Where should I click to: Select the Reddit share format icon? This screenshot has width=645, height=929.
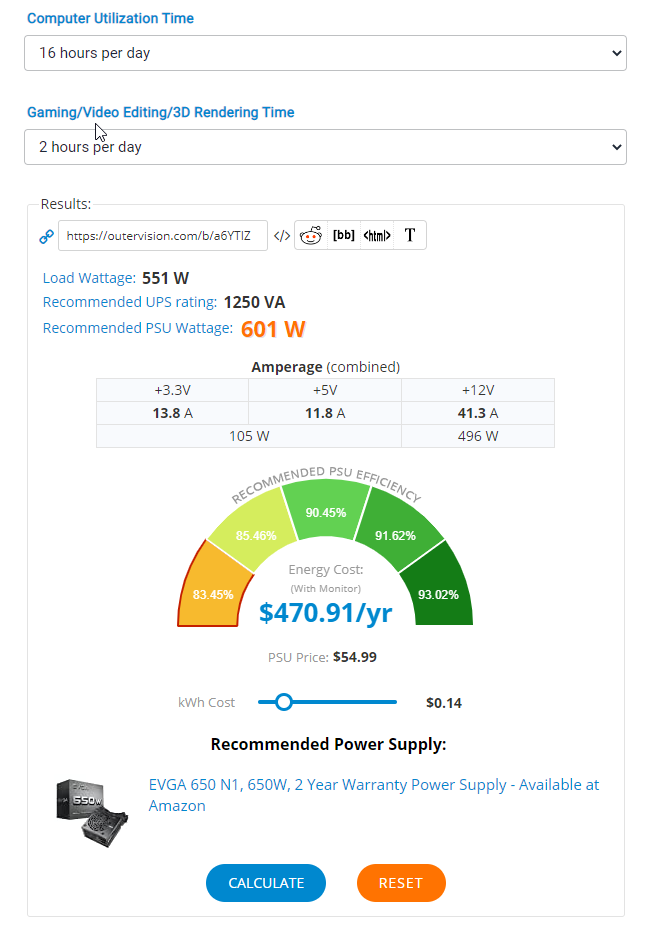click(311, 236)
